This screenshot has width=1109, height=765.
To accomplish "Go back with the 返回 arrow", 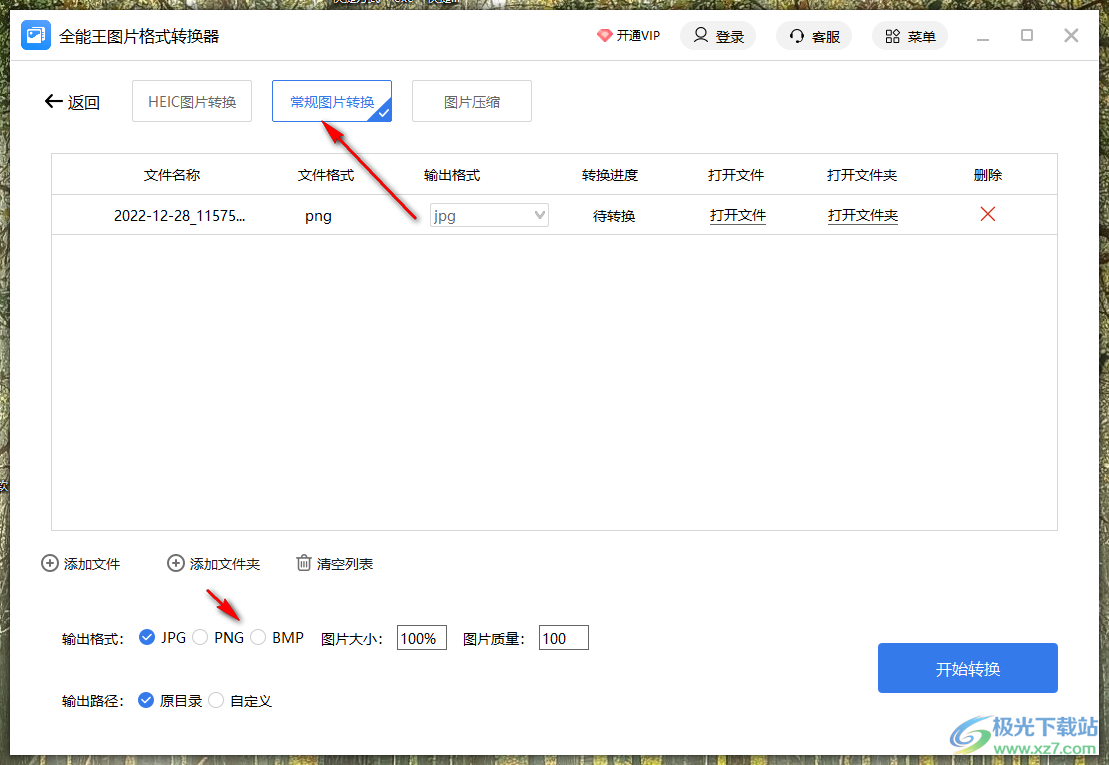I will pyautogui.click(x=72, y=102).
